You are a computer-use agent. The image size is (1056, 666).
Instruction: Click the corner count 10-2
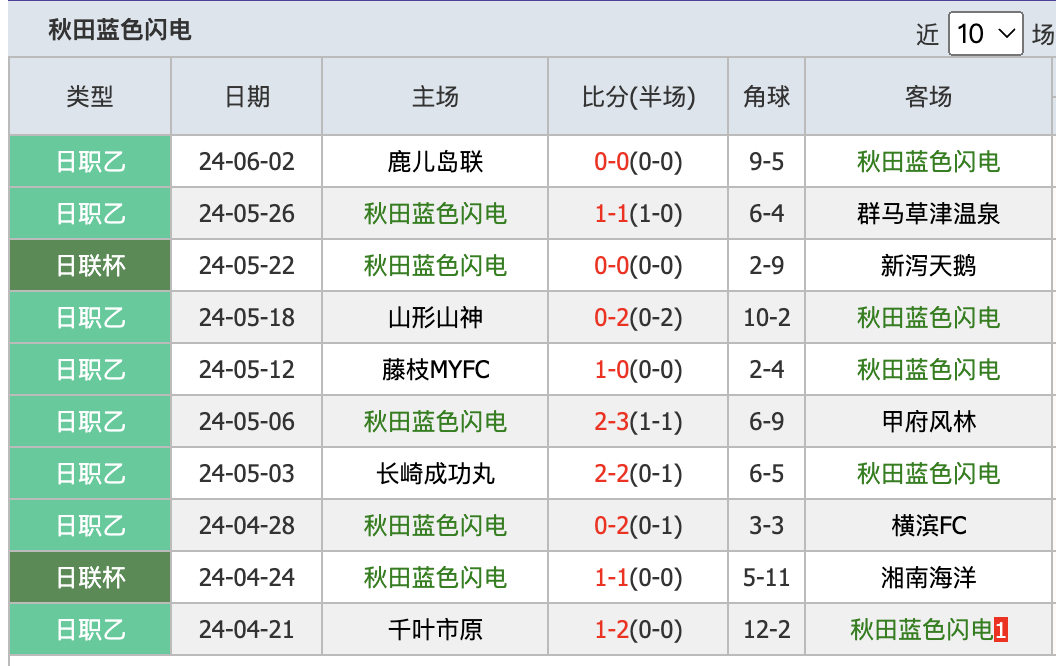point(766,317)
